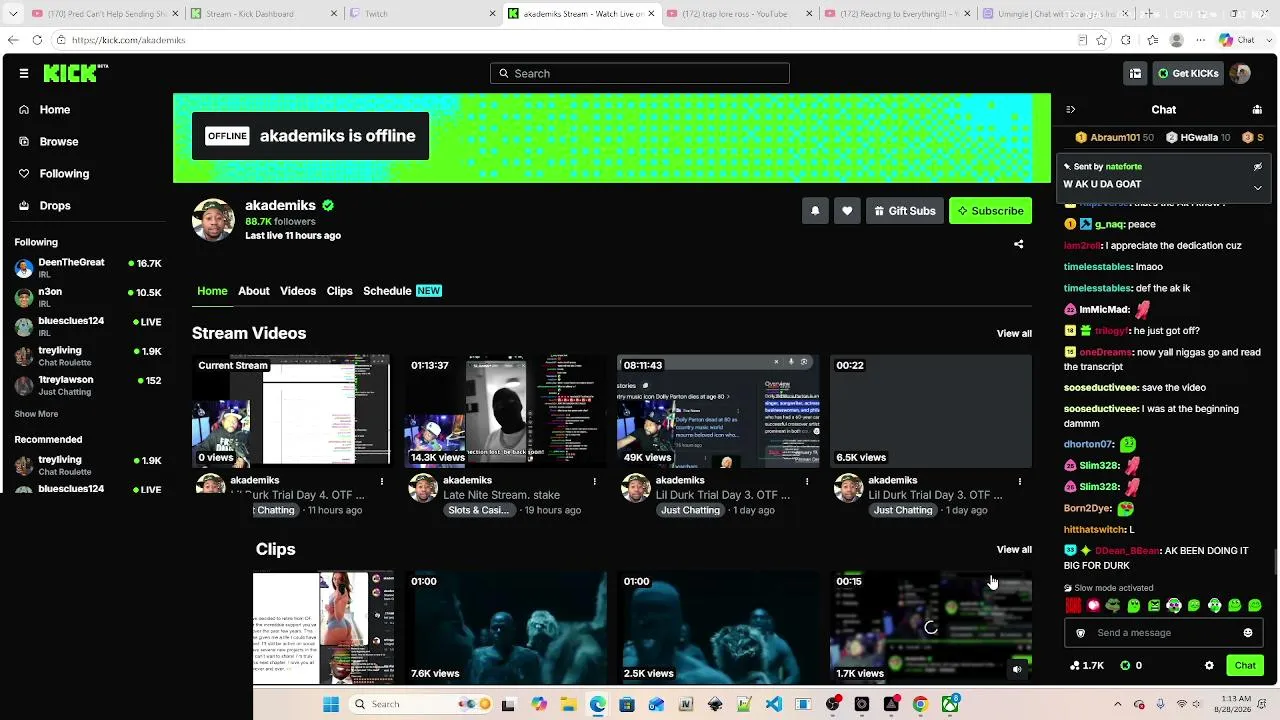Screen dimensions: 1280x720
Task: Click the shield icon in chat input
Action: click(x=1080, y=633)
